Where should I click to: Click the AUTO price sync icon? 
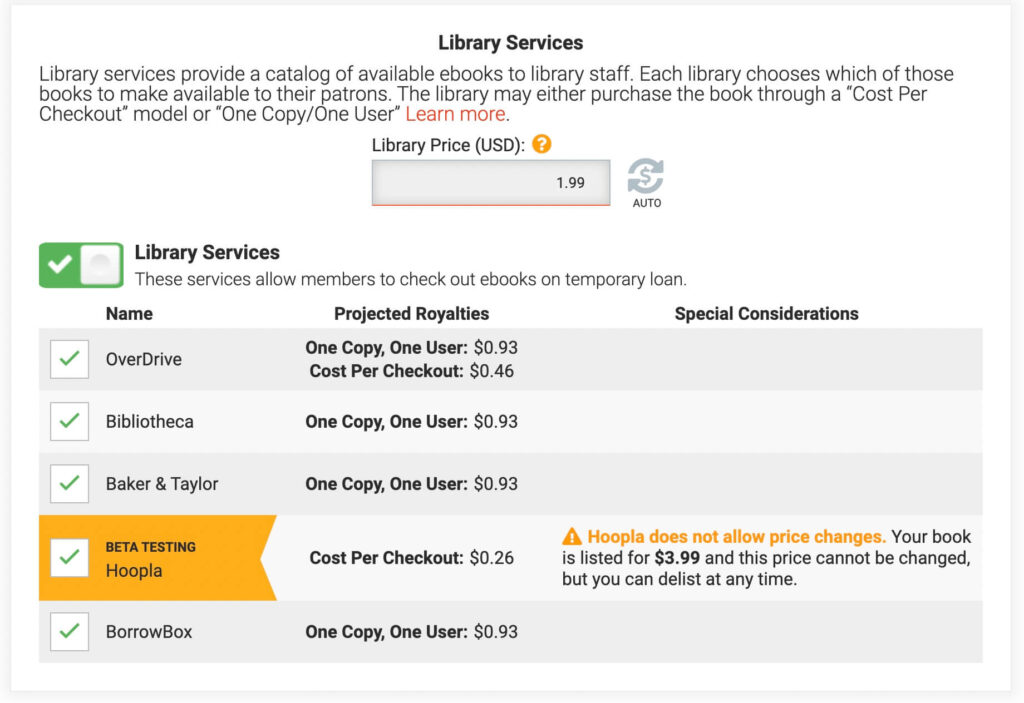point(646,178)
